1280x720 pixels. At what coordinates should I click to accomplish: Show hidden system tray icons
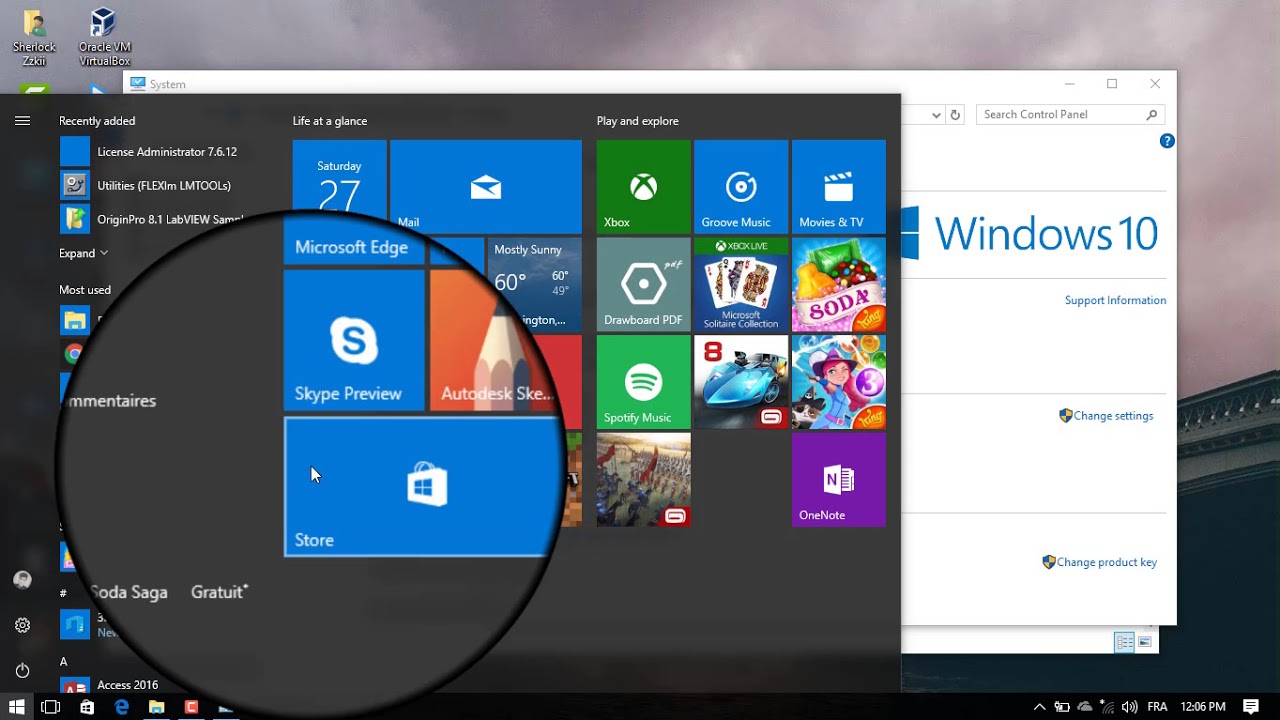[x=1039, y=707]
